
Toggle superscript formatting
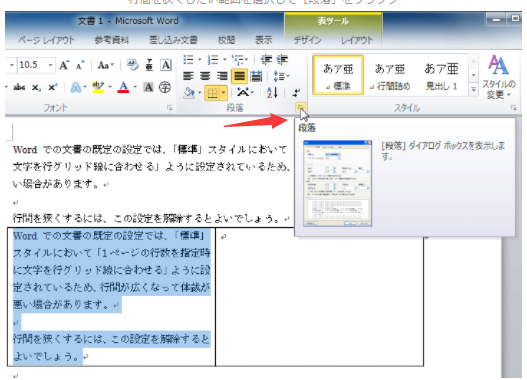52,88
